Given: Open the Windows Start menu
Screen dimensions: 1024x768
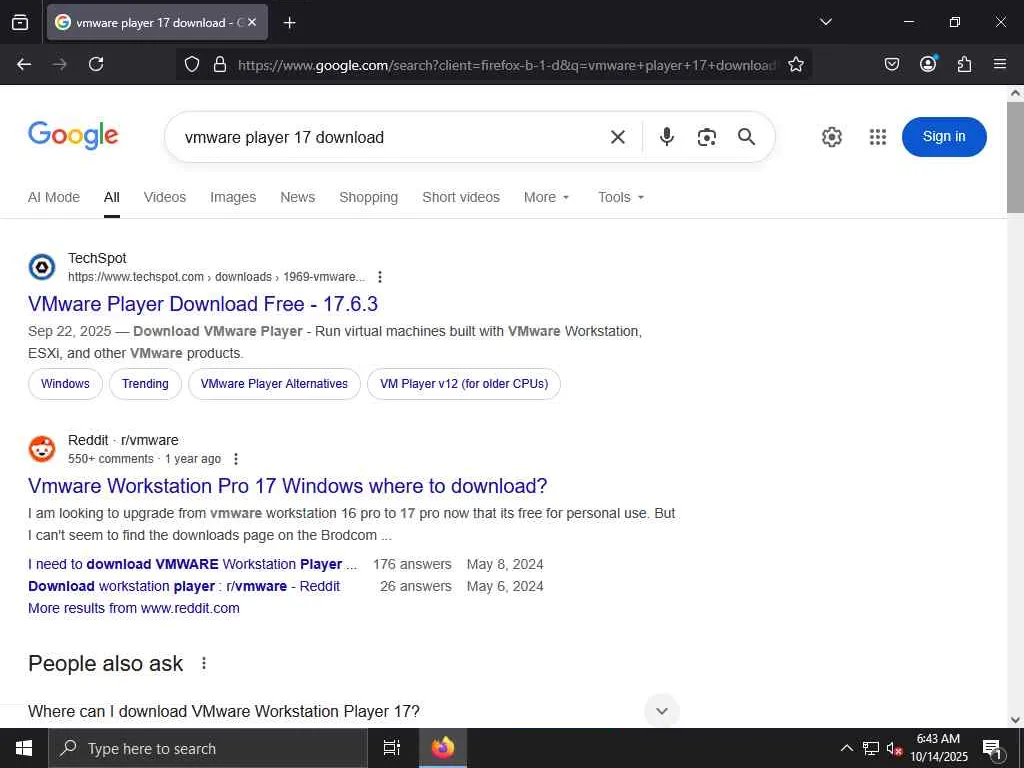Looking at the screenshot, I should [24, 748].
